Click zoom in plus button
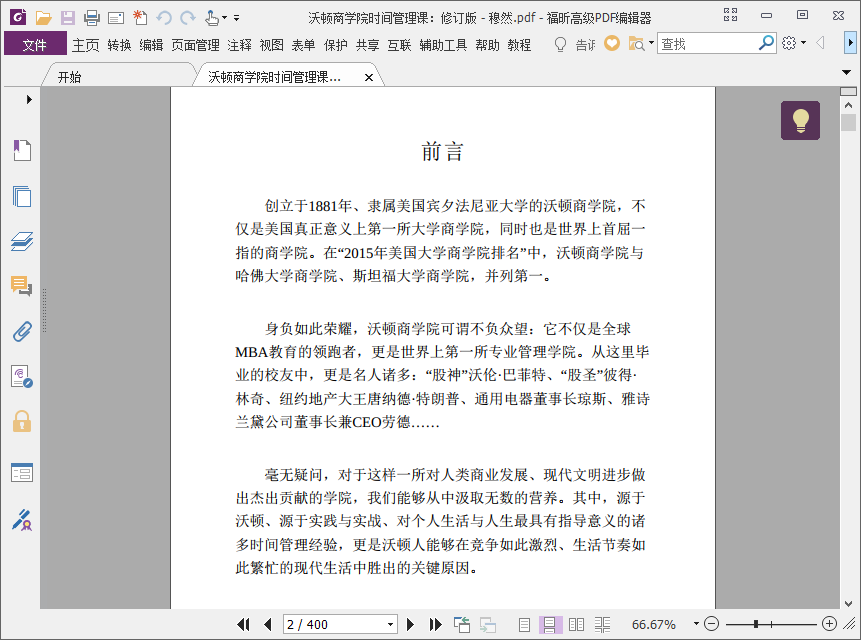 click(829, 624)
